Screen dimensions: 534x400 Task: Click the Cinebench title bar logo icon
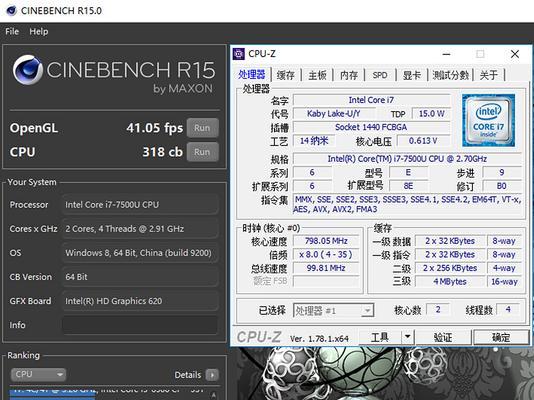[11, 11]
